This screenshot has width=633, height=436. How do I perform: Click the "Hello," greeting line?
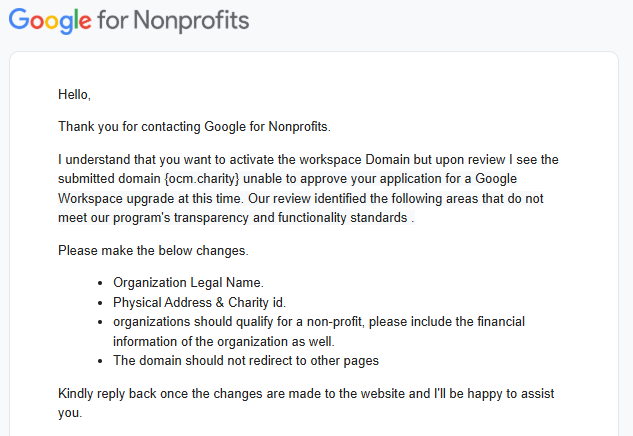(x=74, y=95)
